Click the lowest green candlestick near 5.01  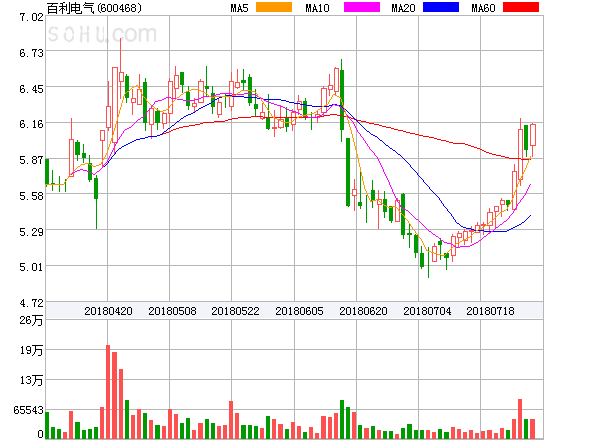(x=428, y=262)
